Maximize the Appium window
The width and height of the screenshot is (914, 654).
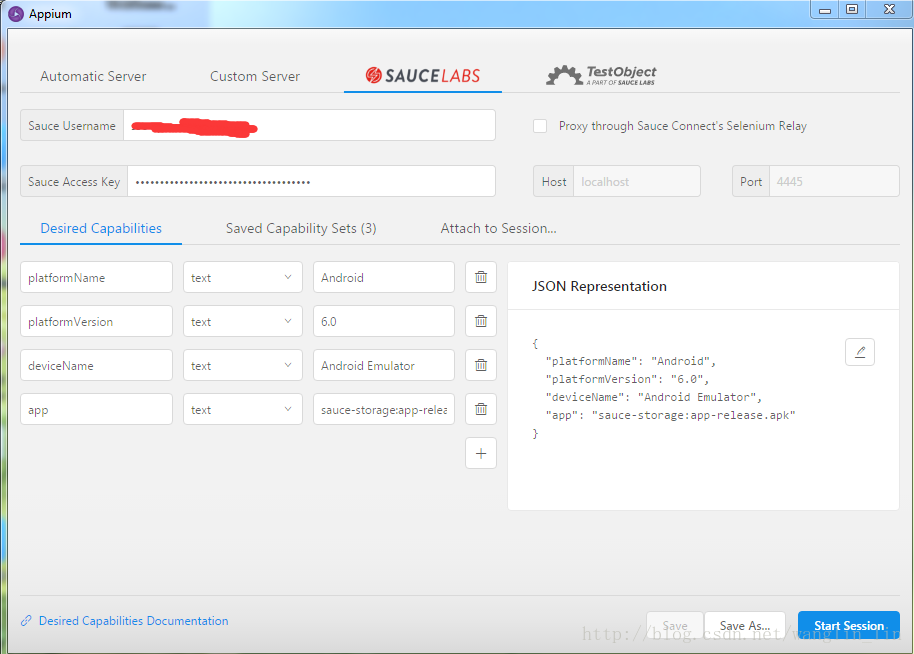[x=852, y=10]
